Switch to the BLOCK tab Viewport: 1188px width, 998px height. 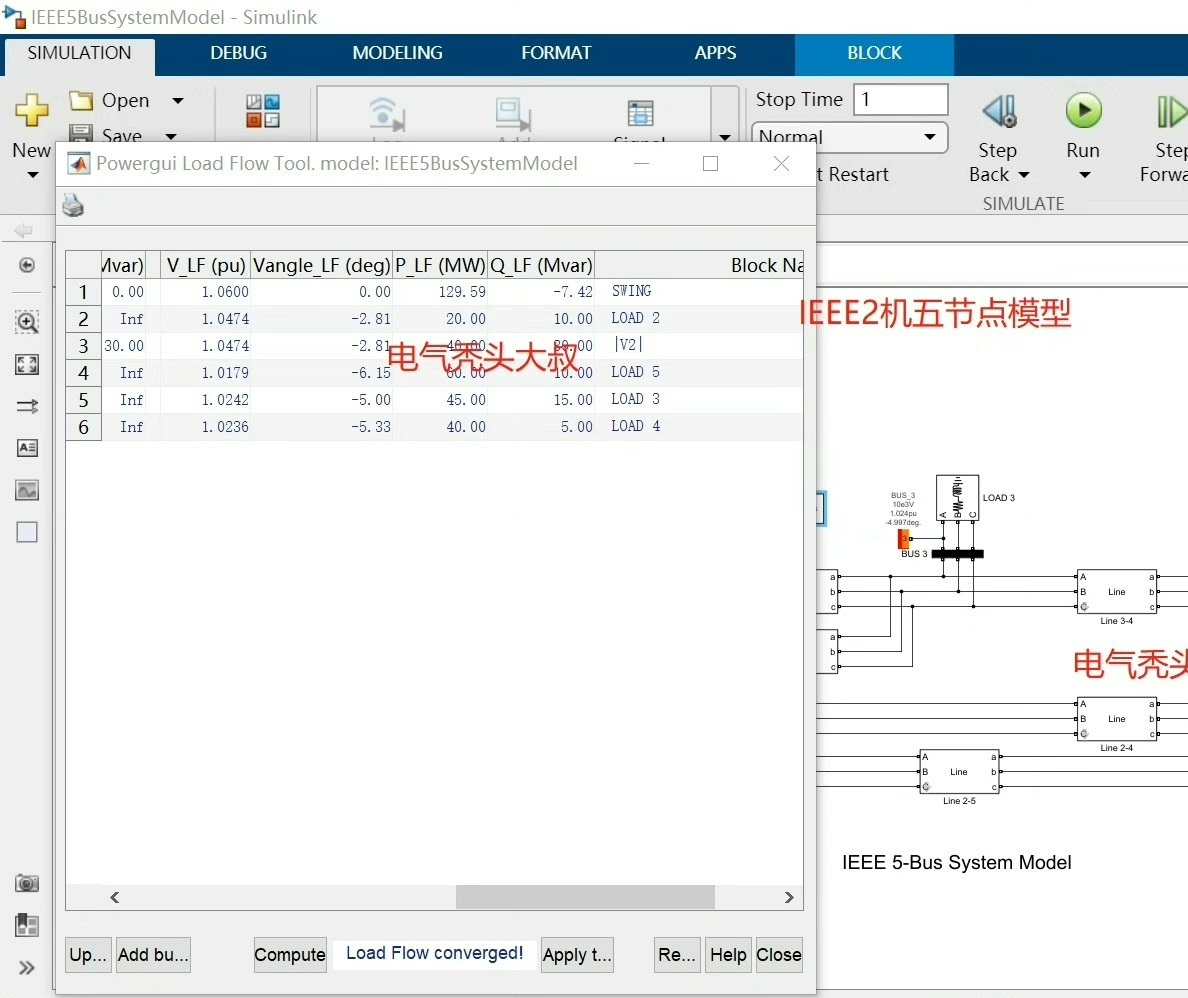pyautogui.click(x=874, y=53)
